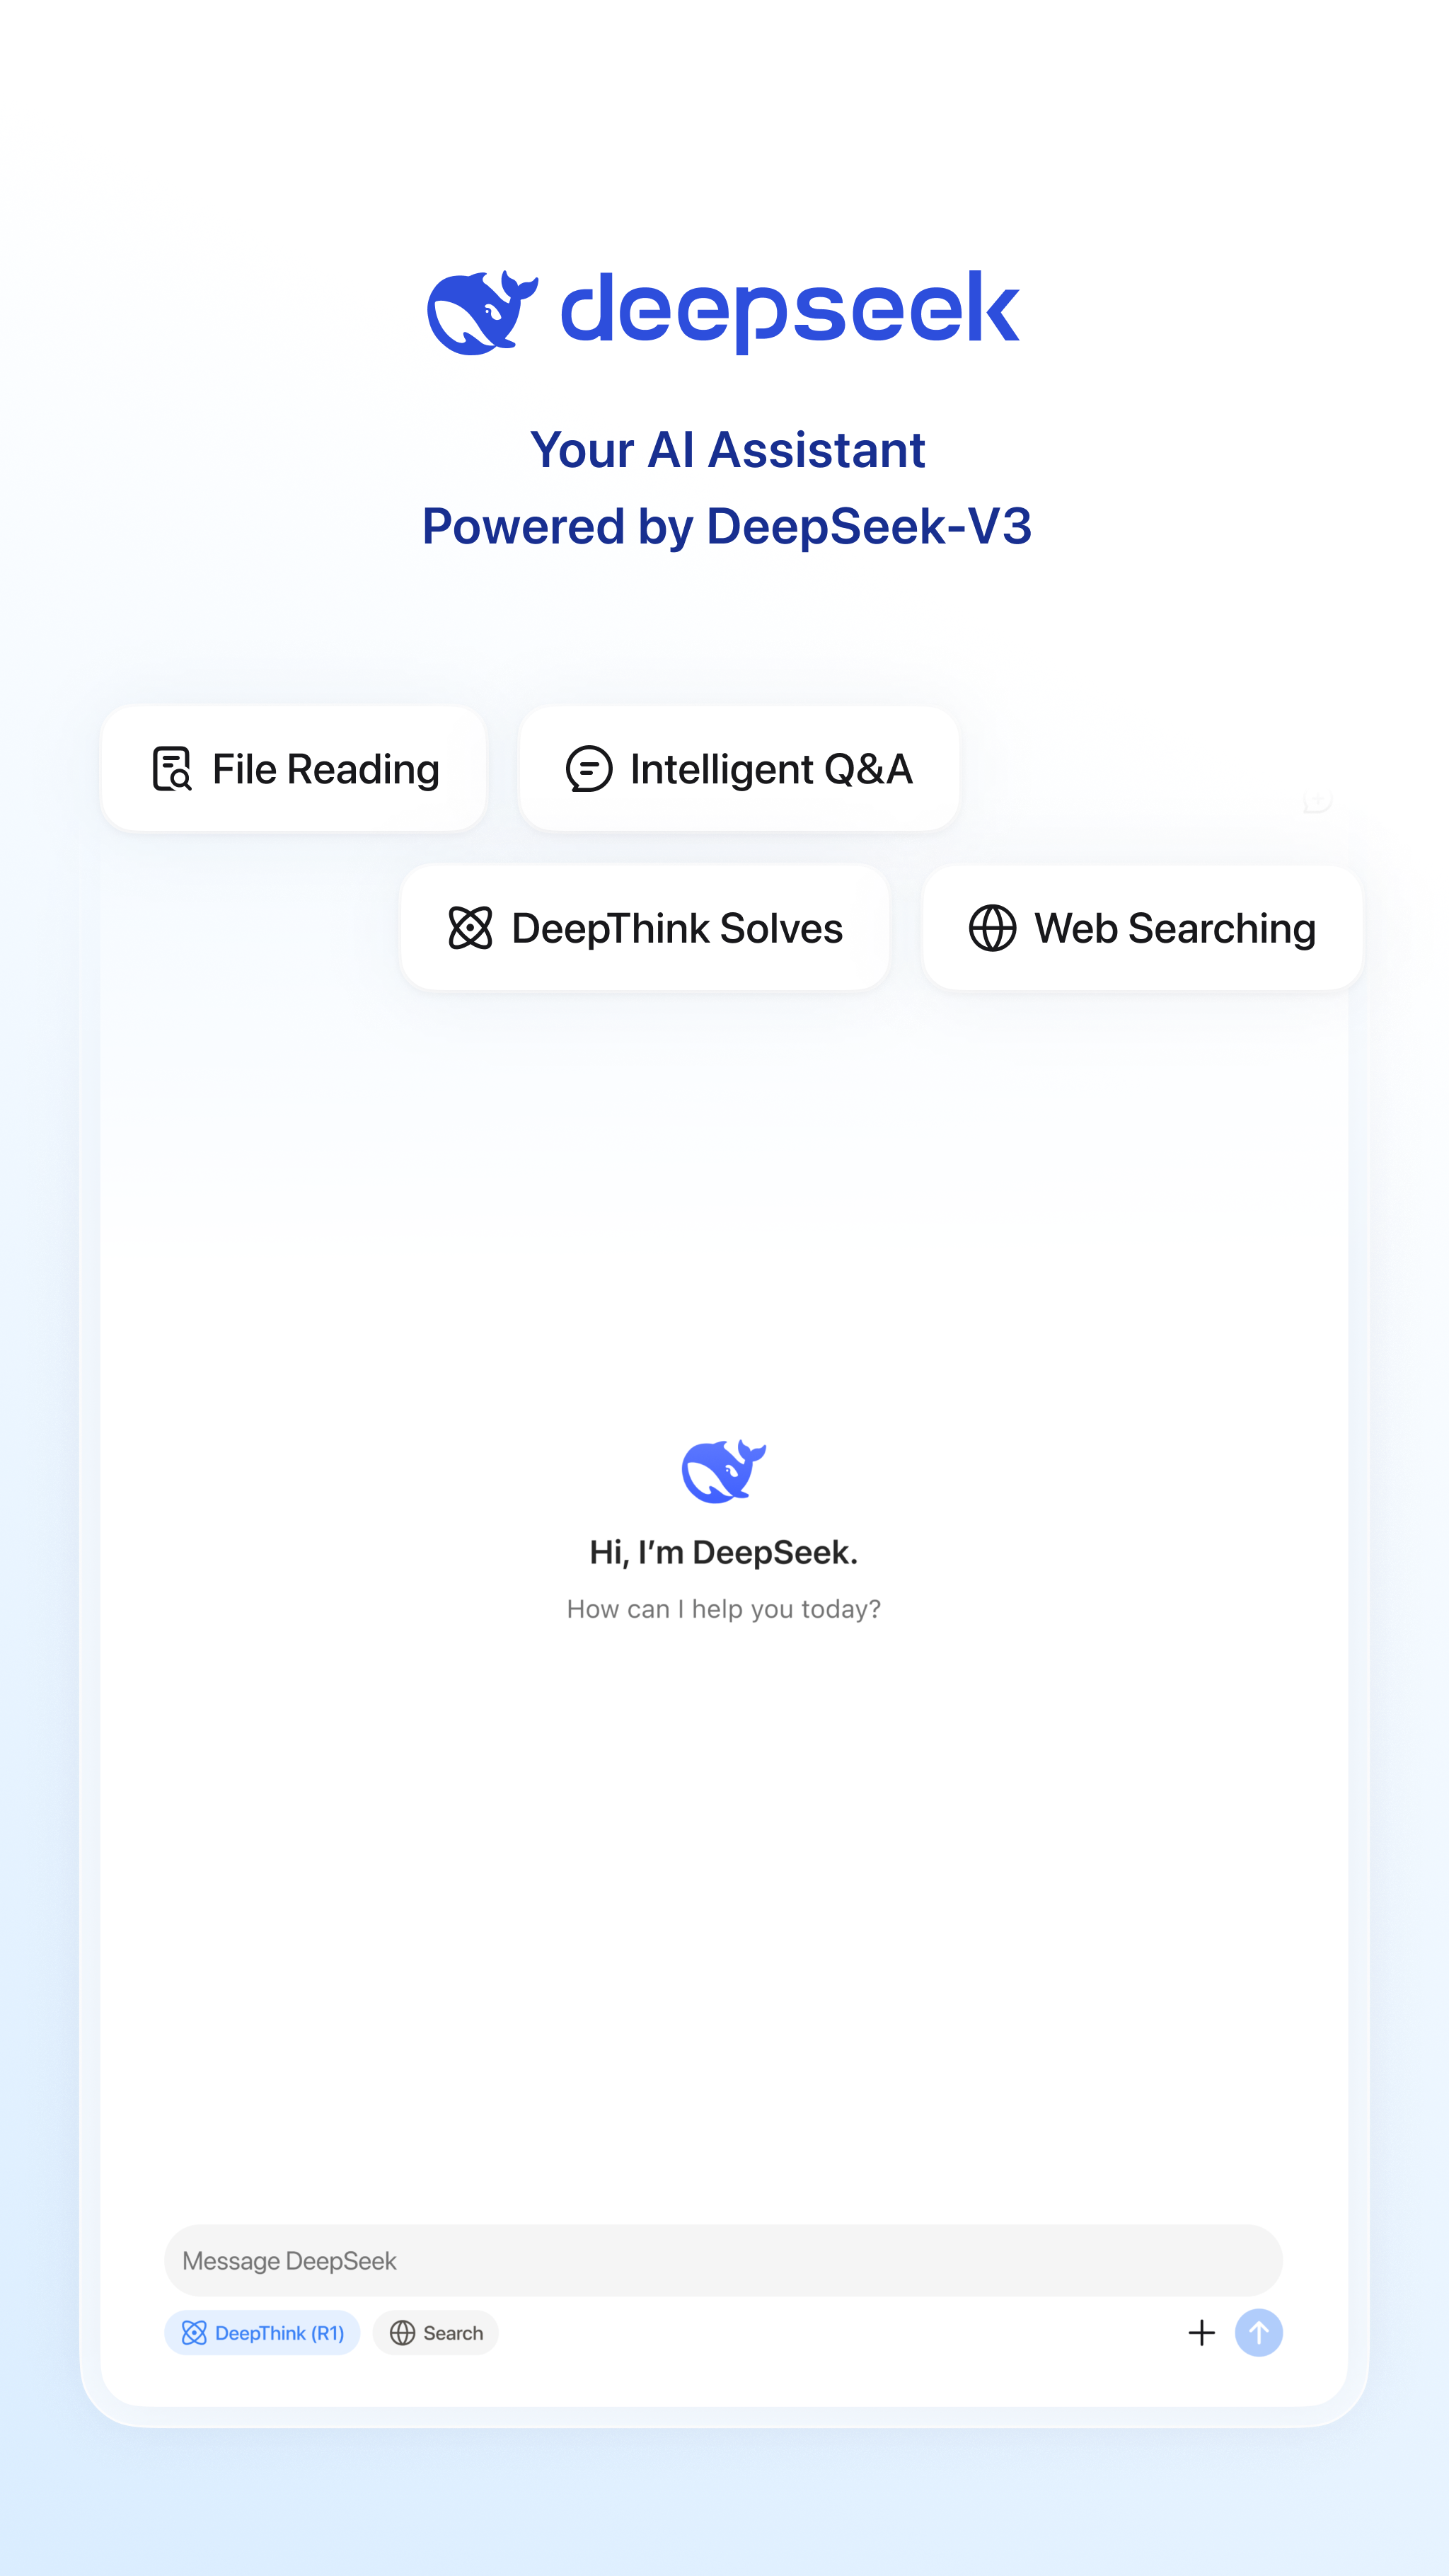The width and height of the screenshot is (1449, 2576).
Task: Select the DeepThink Solves feature card
Action: click(x=645, y=927)
